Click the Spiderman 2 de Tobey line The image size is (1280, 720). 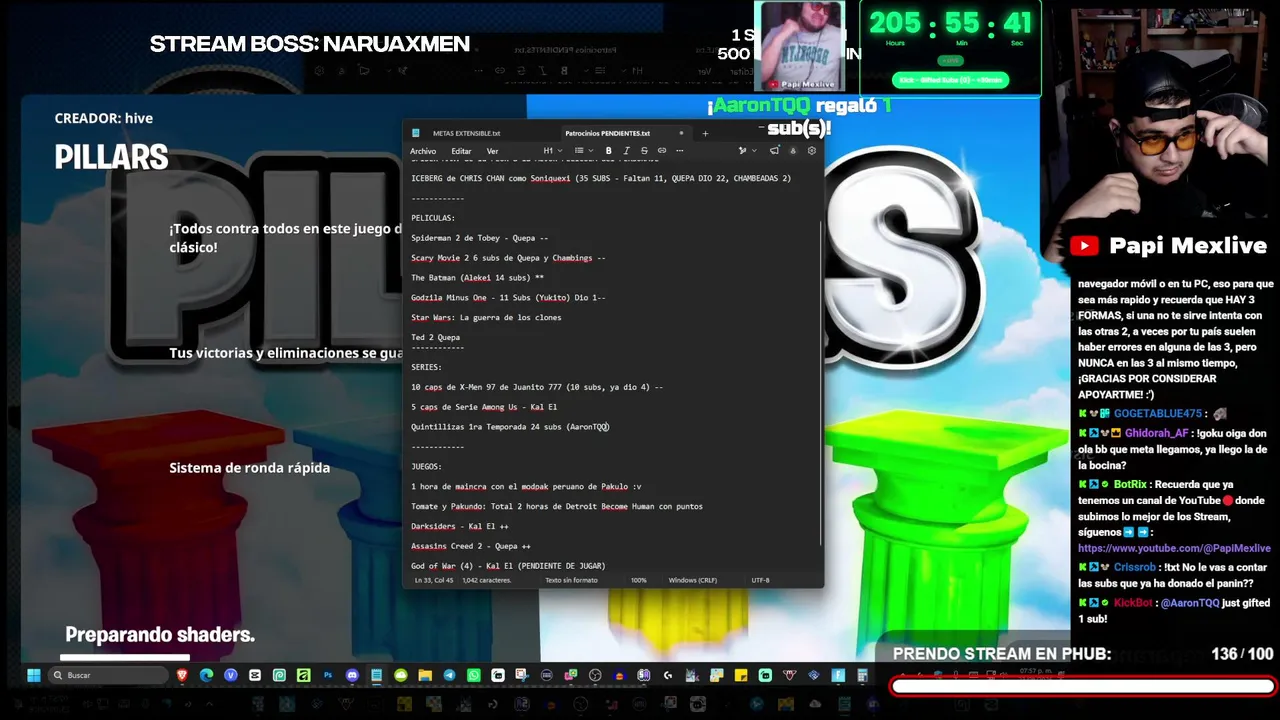pos(479,238)
